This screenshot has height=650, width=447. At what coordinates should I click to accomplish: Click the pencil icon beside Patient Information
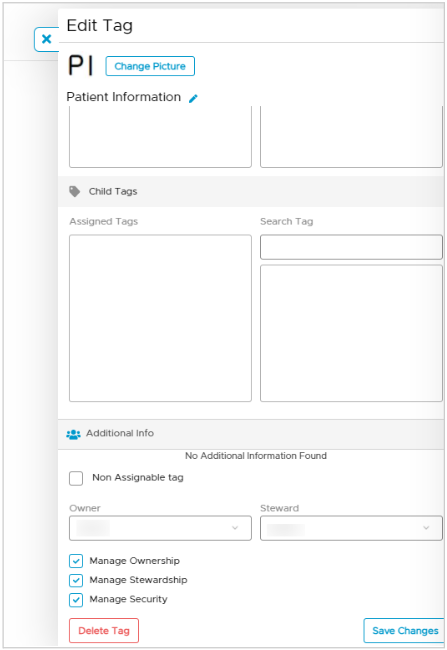tap(193, 98)
